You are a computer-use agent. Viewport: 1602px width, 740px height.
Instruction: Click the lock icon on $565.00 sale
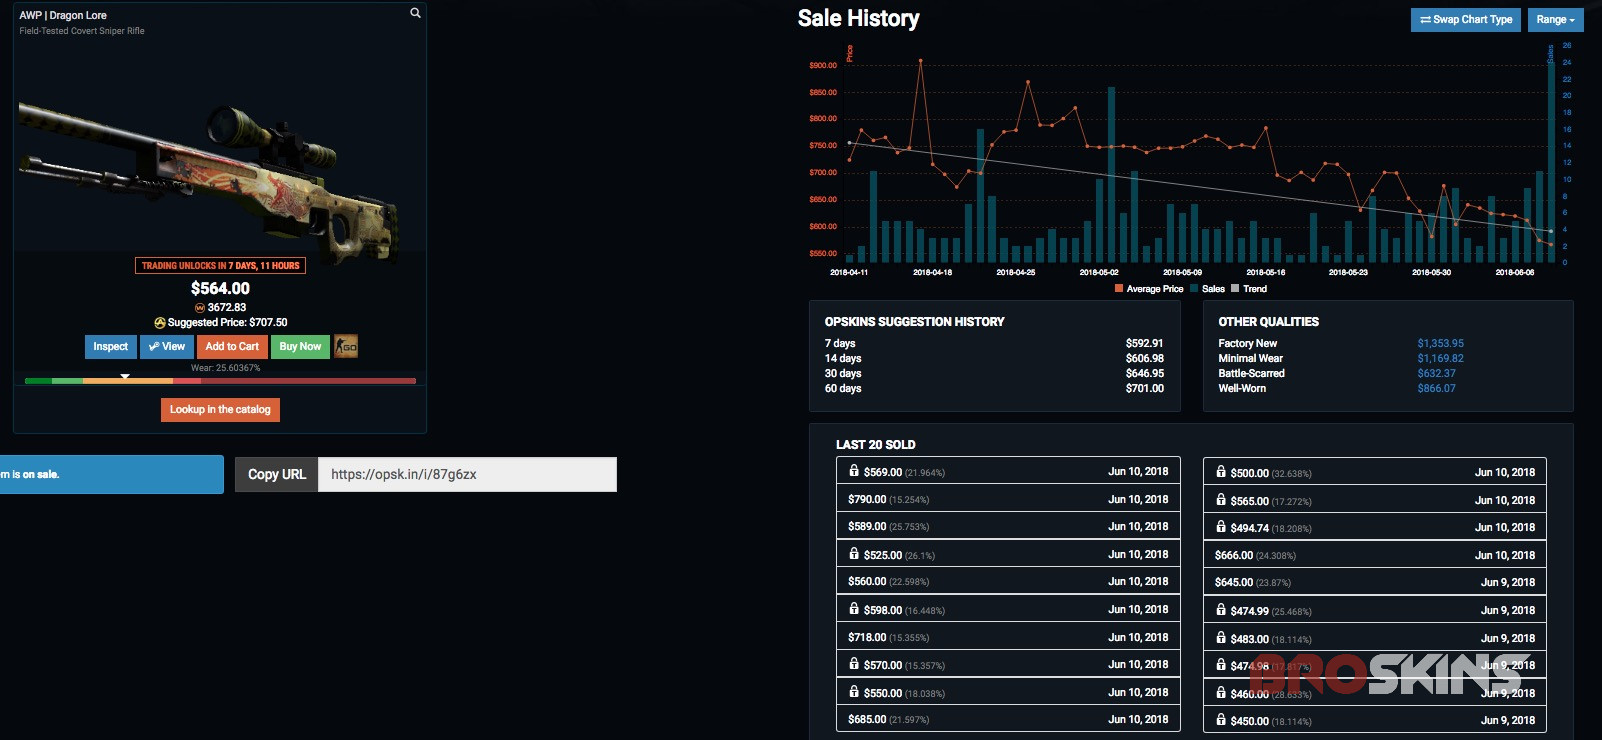(x=1221, y=499)
